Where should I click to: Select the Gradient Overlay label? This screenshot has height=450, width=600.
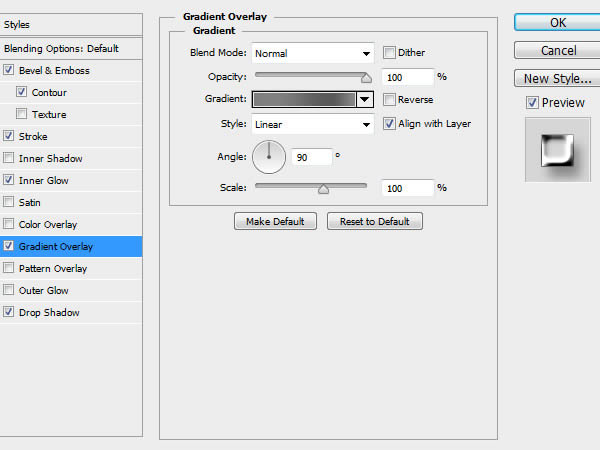(55, 246)
